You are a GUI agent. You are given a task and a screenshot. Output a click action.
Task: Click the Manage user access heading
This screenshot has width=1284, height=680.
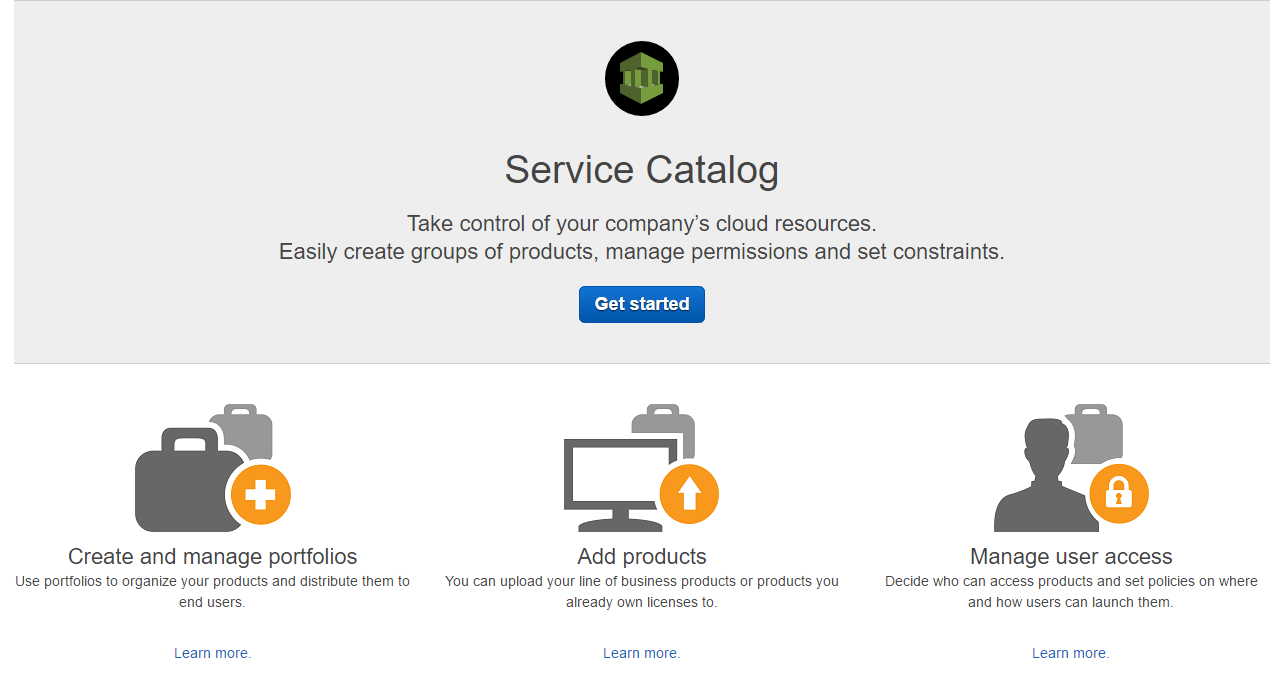point(1071,556)
